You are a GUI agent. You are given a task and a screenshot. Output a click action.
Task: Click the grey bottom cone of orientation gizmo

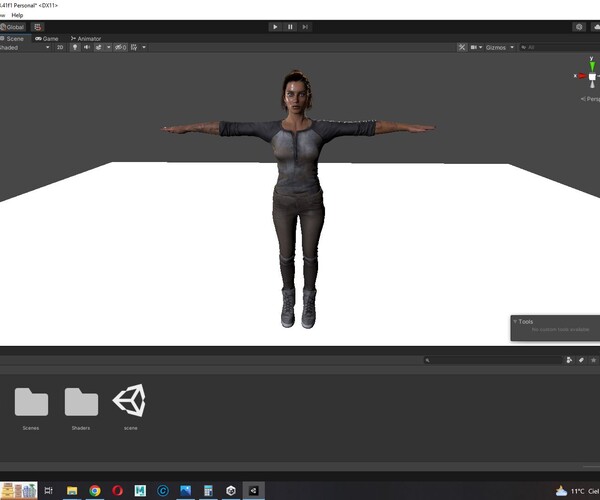[592, 84]
